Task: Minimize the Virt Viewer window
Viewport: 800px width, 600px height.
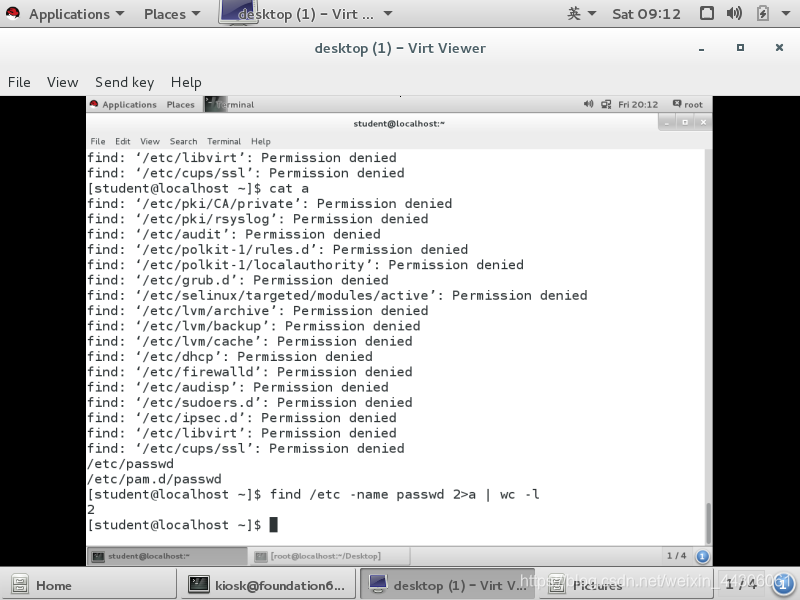Action: [702, 48]
